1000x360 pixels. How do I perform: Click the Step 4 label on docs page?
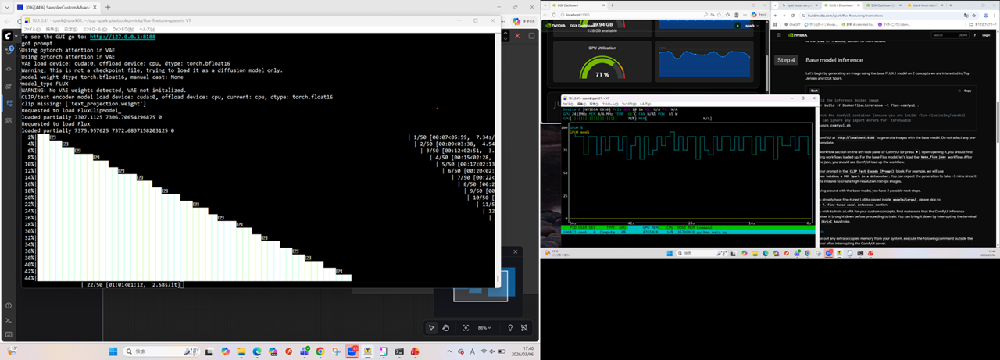click(x=786, y=60)
